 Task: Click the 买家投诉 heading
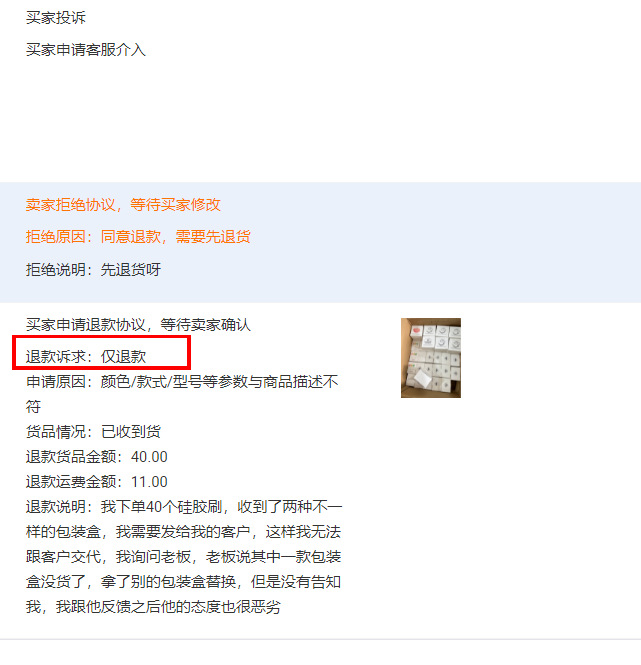pyautogui.click(x=56, y=18)
